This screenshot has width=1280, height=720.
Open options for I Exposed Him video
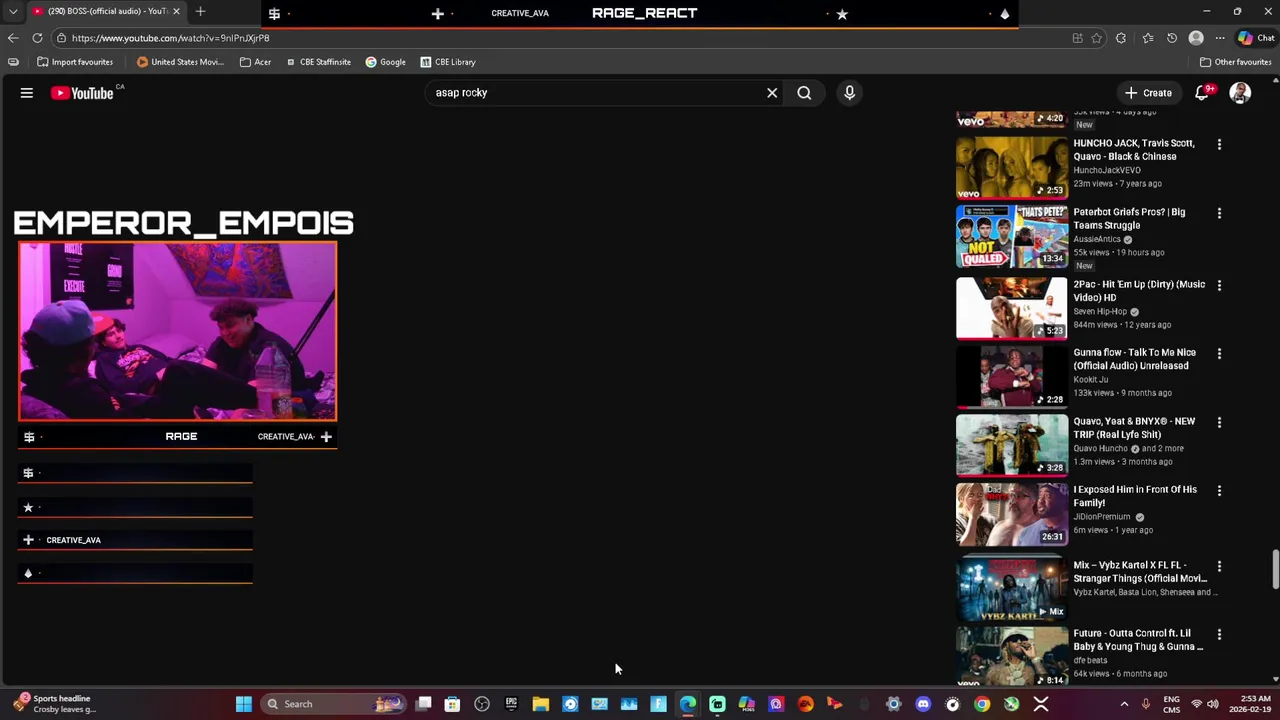click(x=1219, y=490)
